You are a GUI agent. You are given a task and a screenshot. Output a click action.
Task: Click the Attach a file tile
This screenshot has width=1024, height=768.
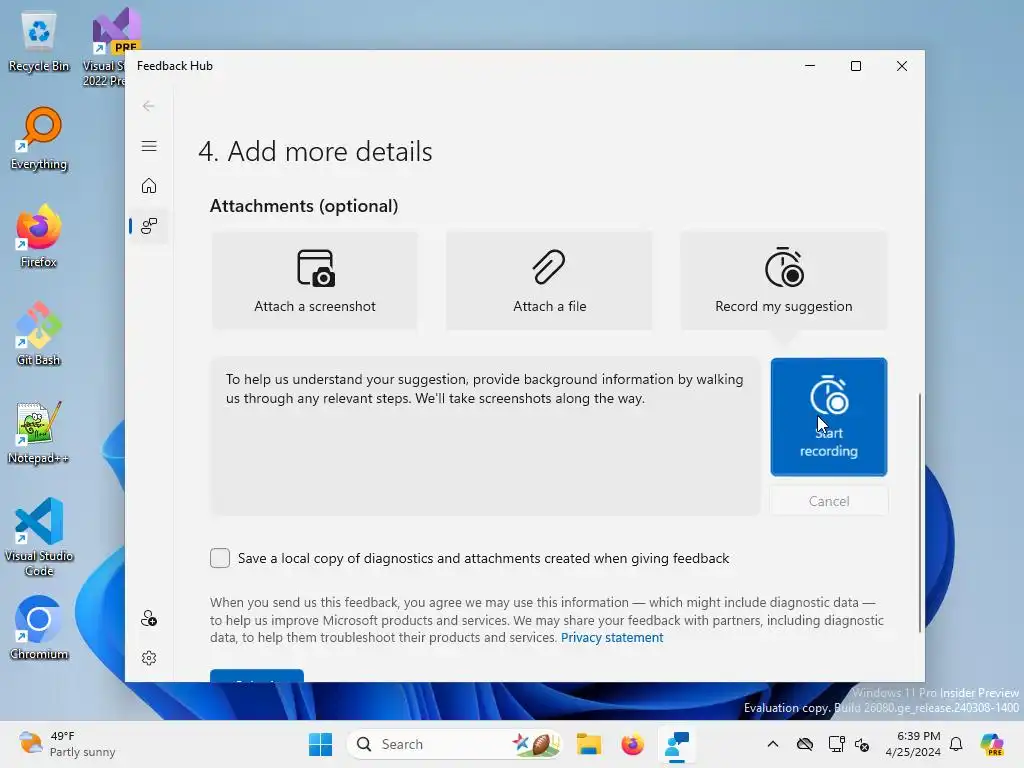[x=549, y=281]
